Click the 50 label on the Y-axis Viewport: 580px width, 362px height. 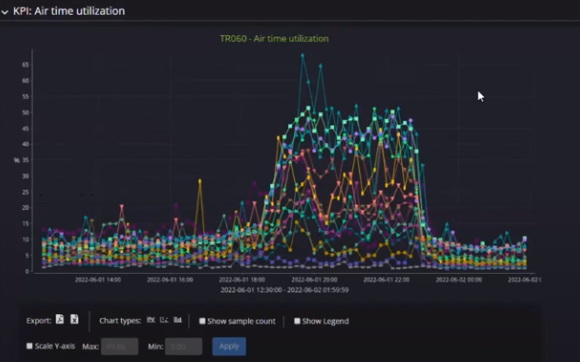25,112
